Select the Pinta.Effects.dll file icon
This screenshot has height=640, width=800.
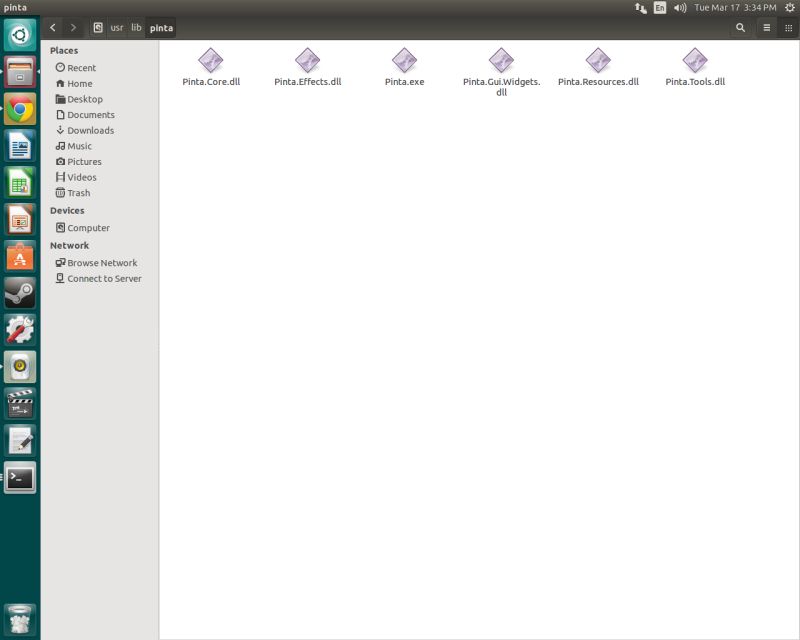click(306, 60)
